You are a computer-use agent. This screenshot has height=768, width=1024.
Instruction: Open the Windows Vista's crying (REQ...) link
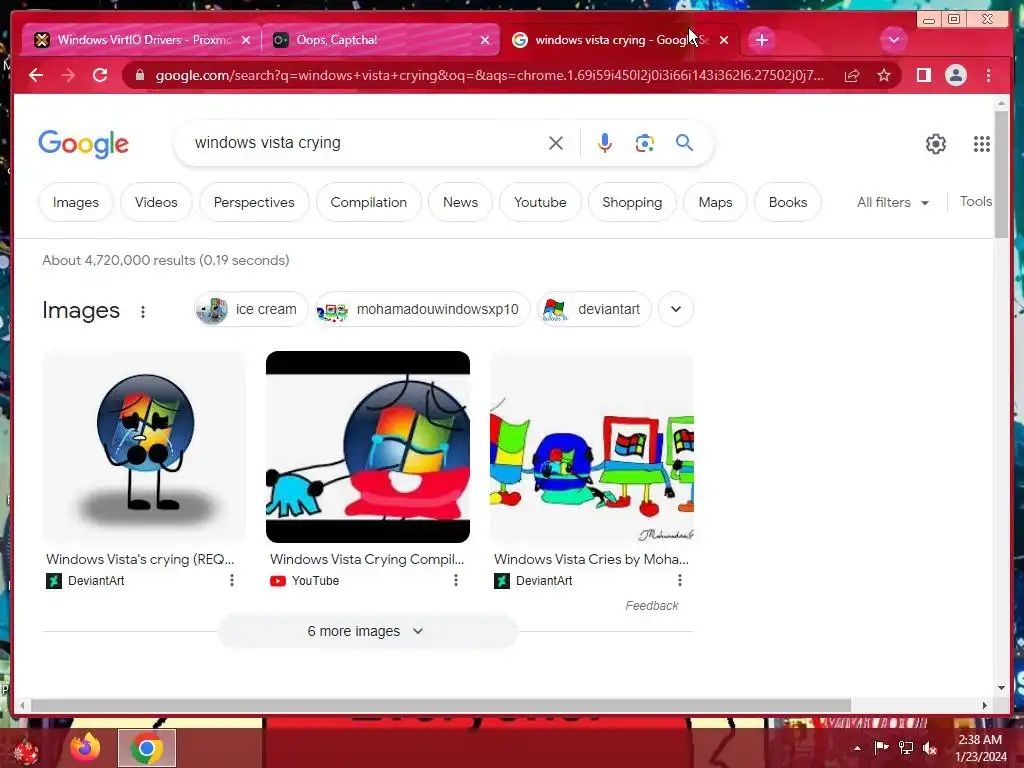tap(140, 559)
